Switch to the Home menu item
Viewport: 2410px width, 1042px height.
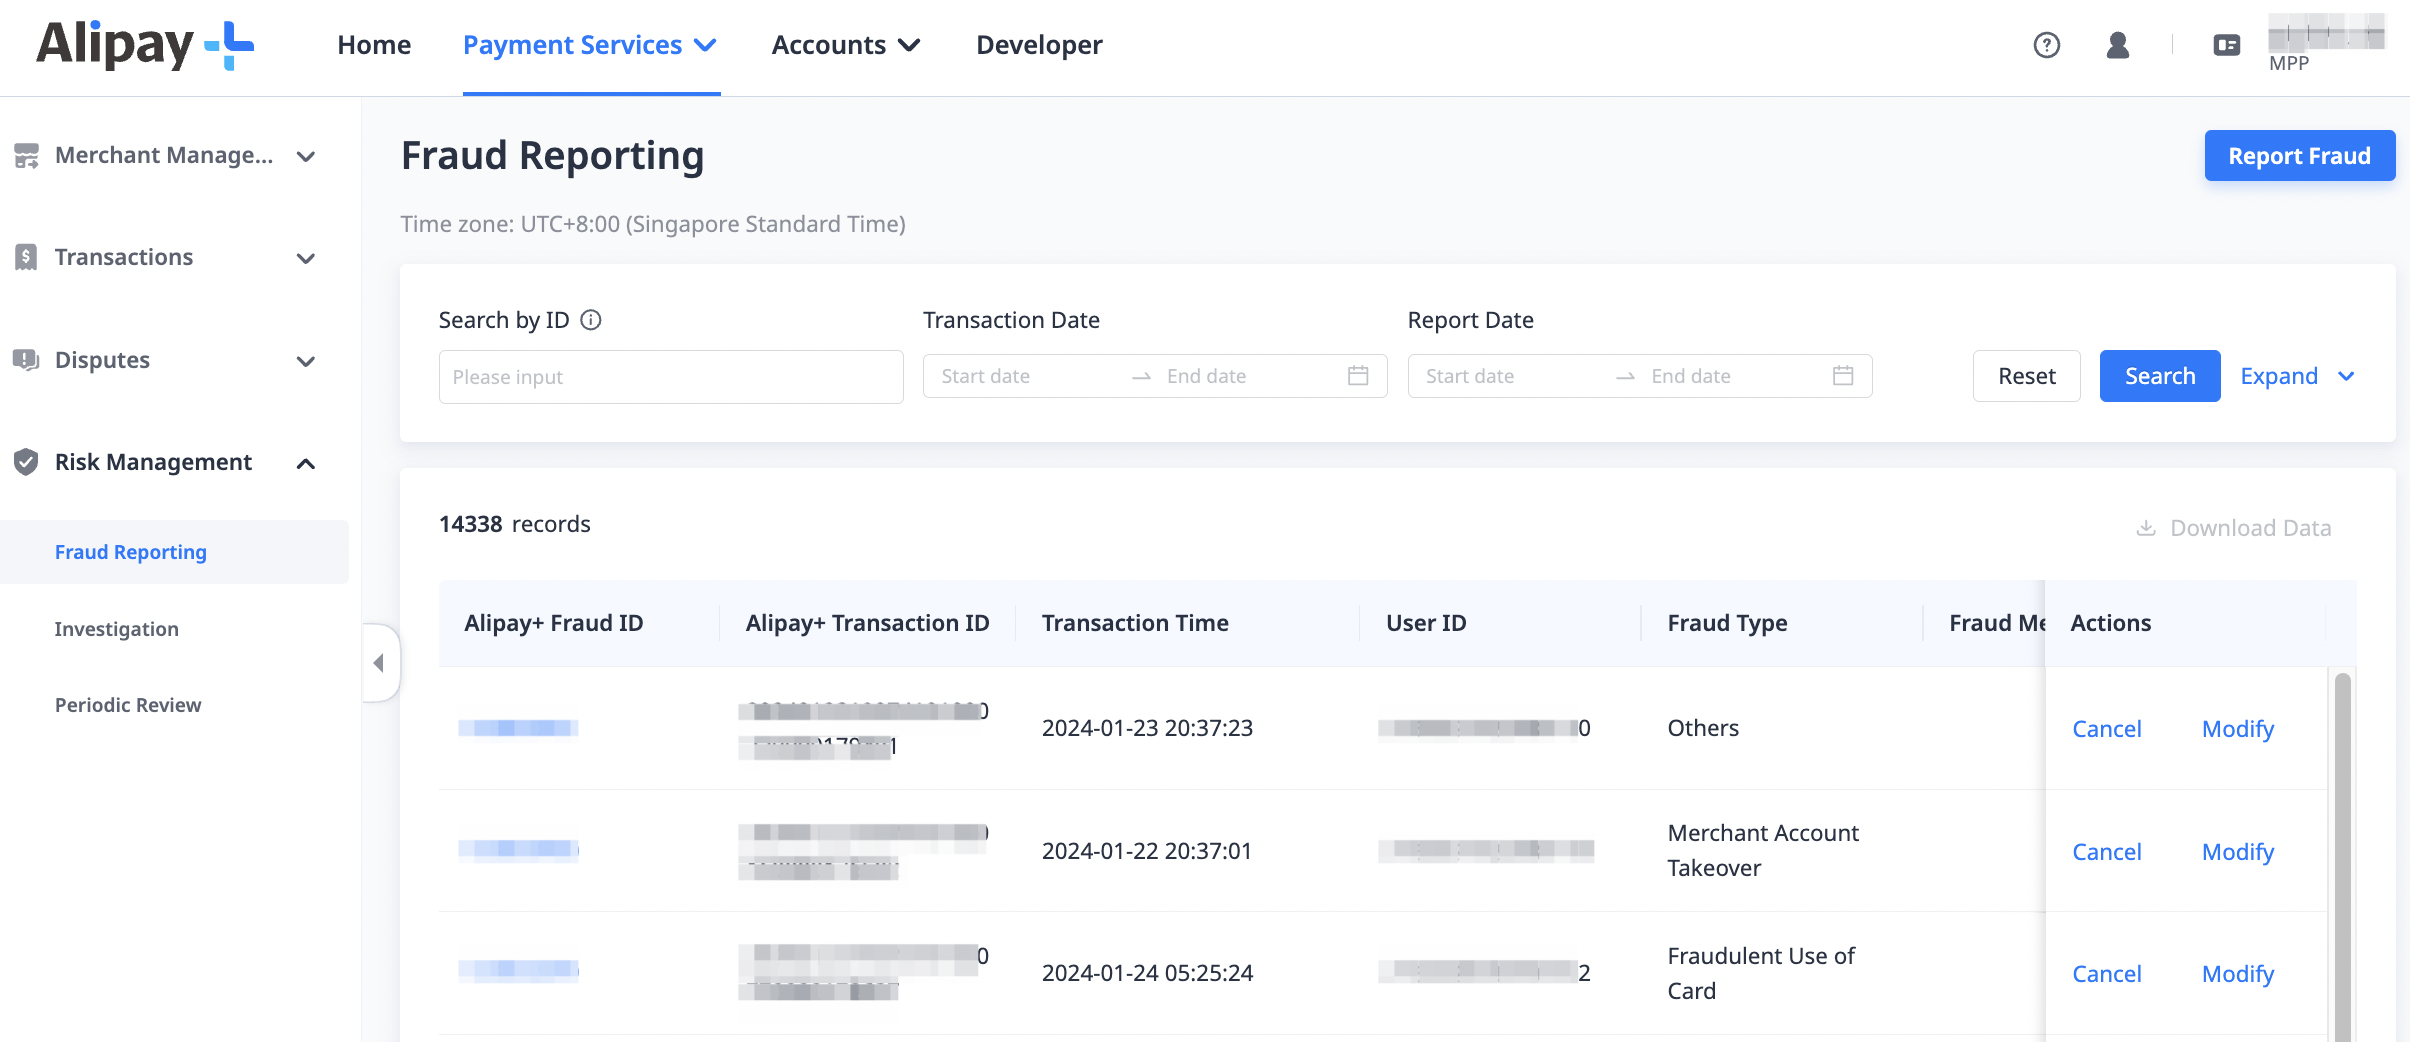(x=374, y=44)
